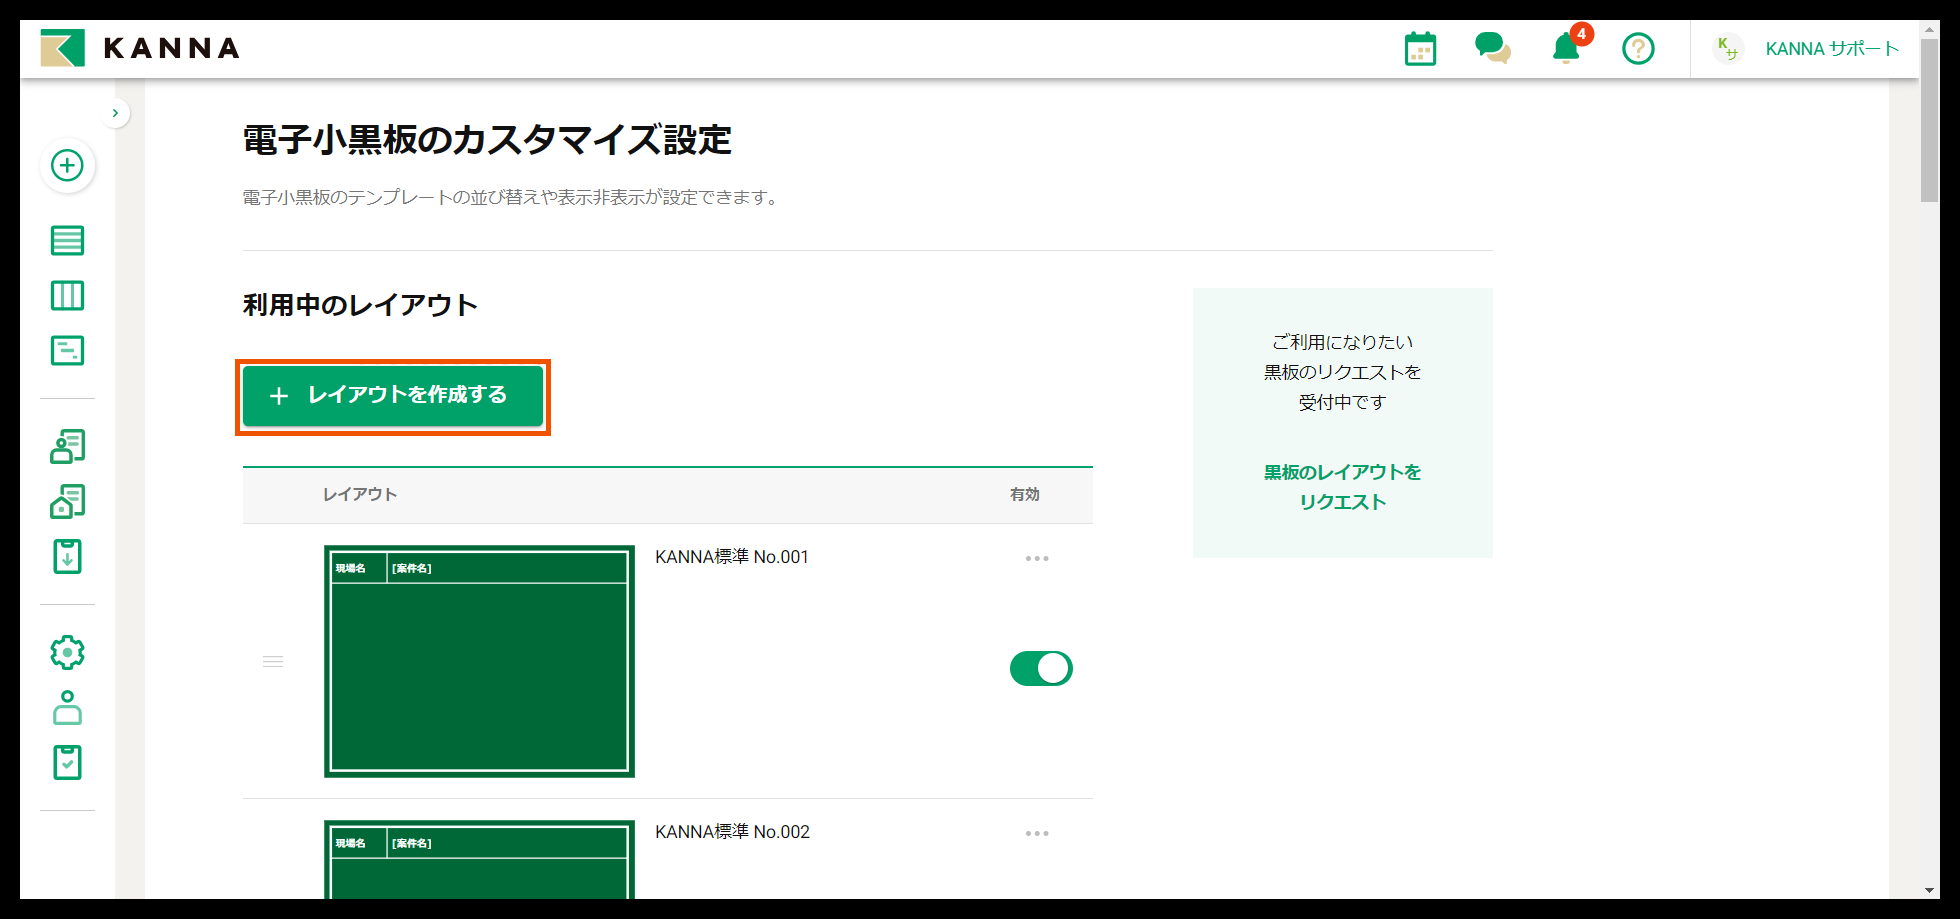
Task: Open the clipboard download sidebar icon
Action: pyautogui.click(x=67, y=556)
